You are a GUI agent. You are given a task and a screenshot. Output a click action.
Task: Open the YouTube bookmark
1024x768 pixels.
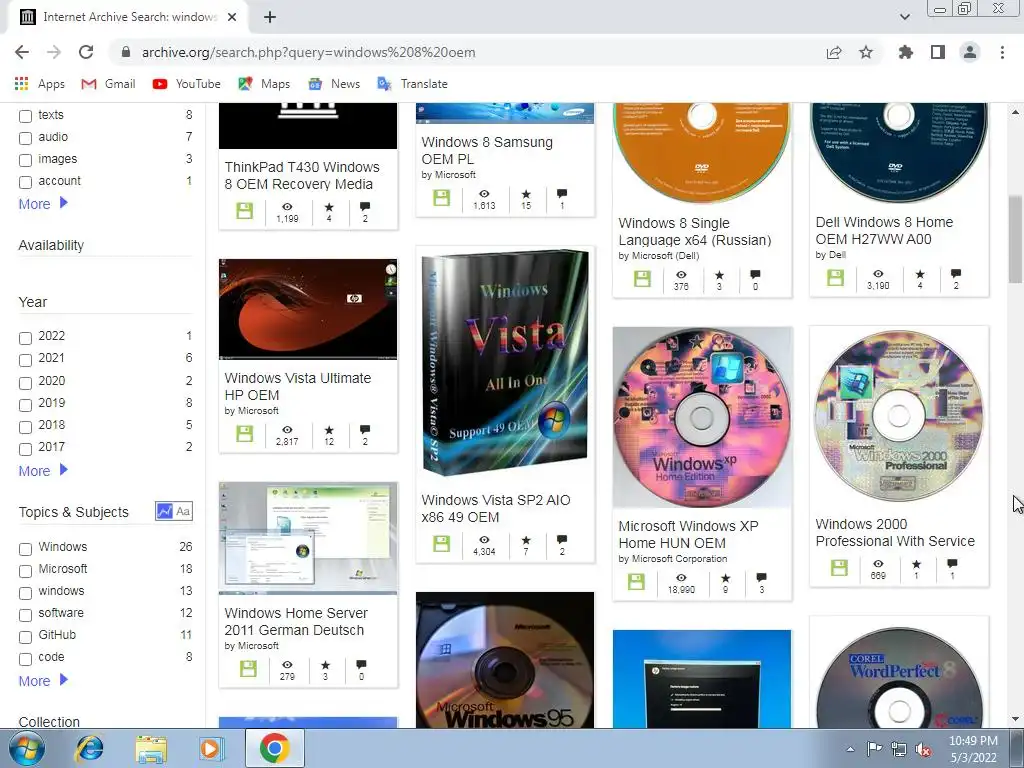click(x=187, y=84)
